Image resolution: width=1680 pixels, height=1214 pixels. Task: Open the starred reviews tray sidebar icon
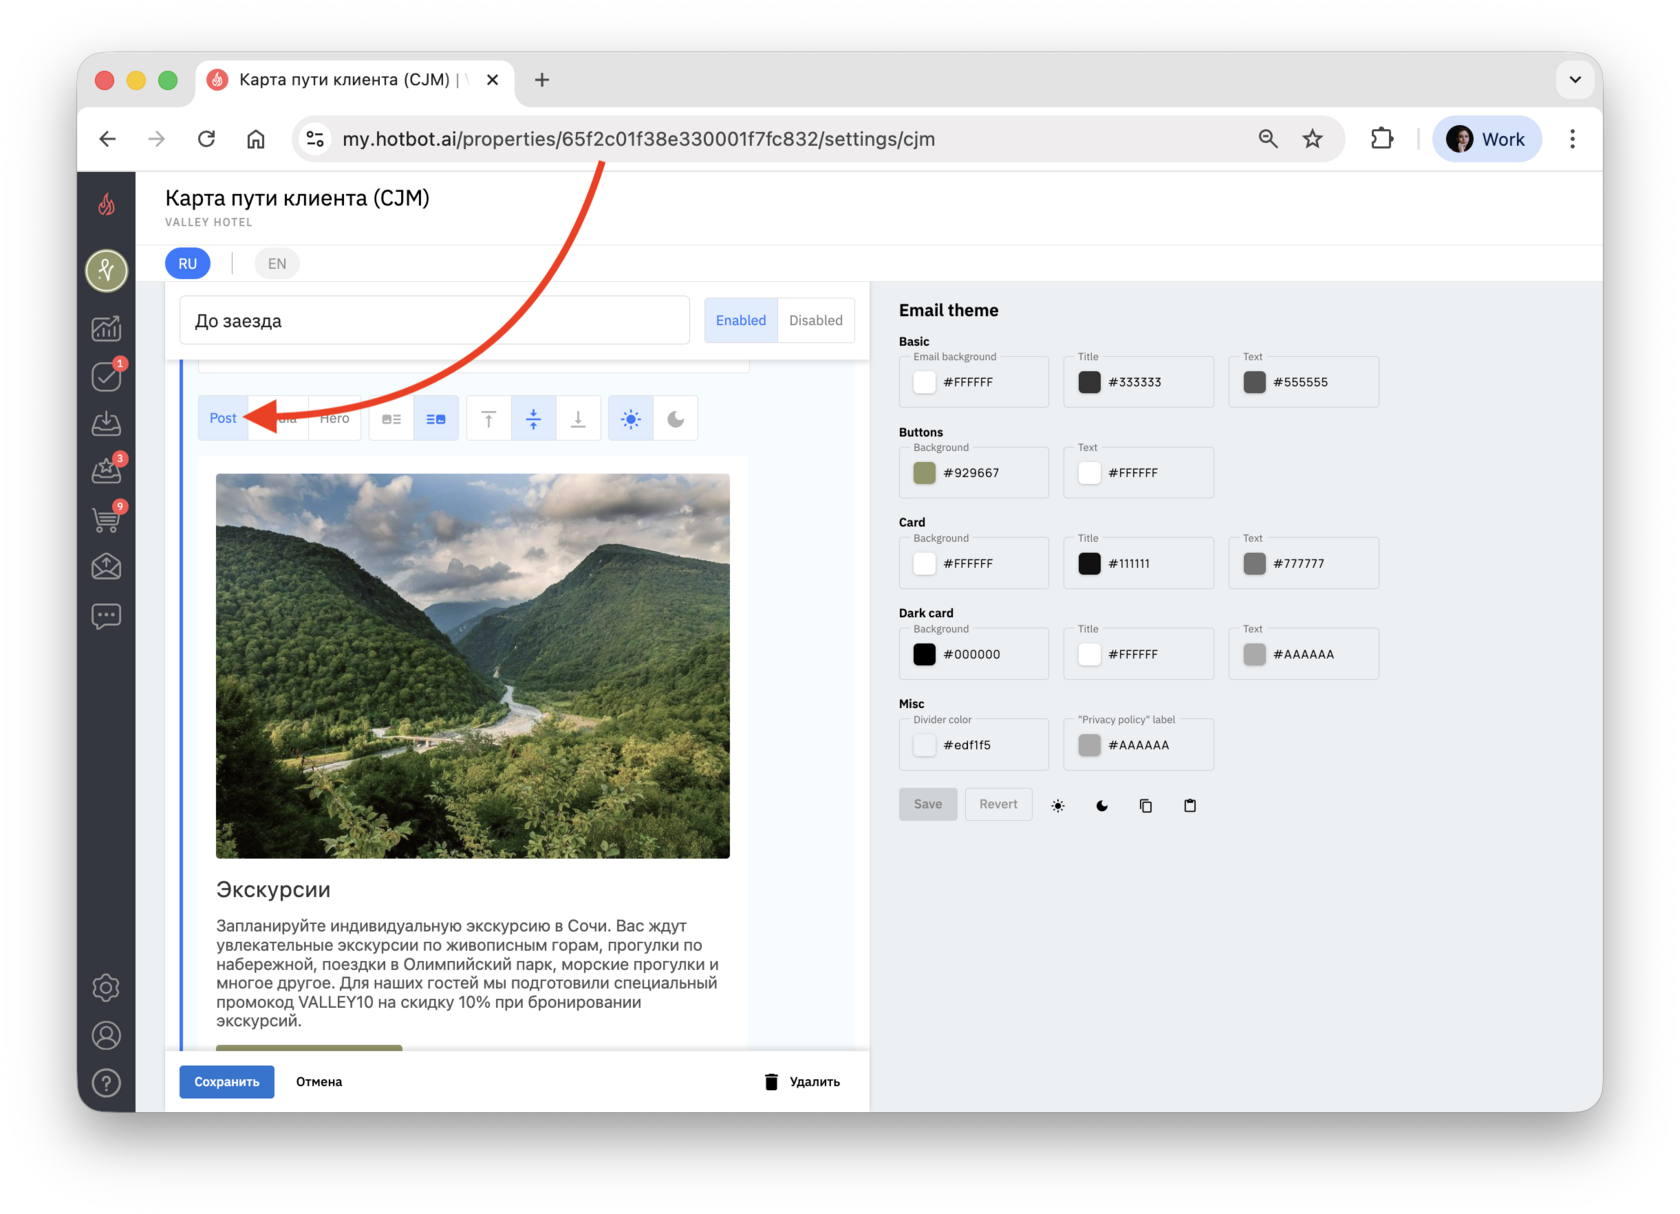tap(107, 471)
